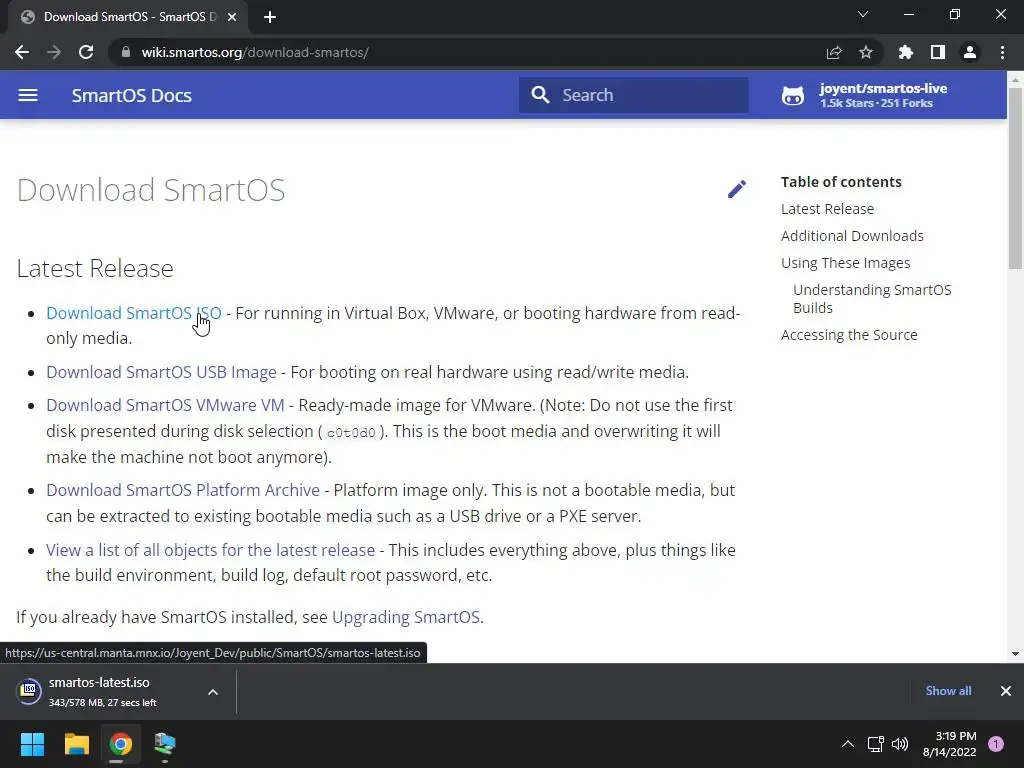The width and height of the screenshot is (1024, 768).
Task: Open the SmartOS Docs hamburger menu
Action: click(x=28, y=95)
